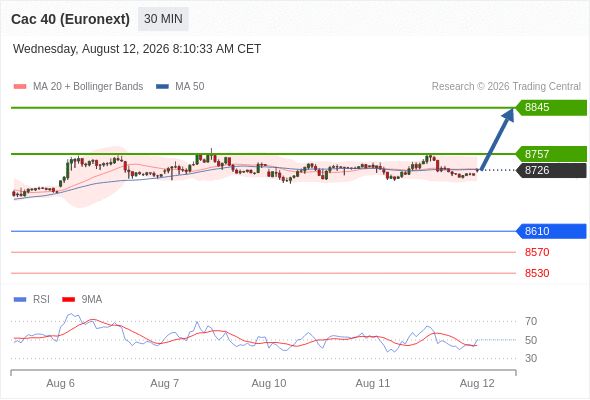Viewport: 590px width, 400px height.
Task: Click the RSI 70 level label
Action: (531, 321)
